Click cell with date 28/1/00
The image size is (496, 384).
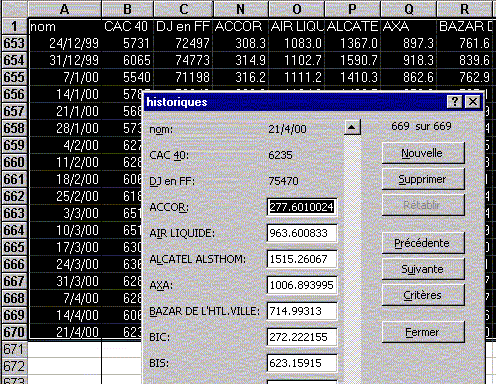(x=65, y=128)
